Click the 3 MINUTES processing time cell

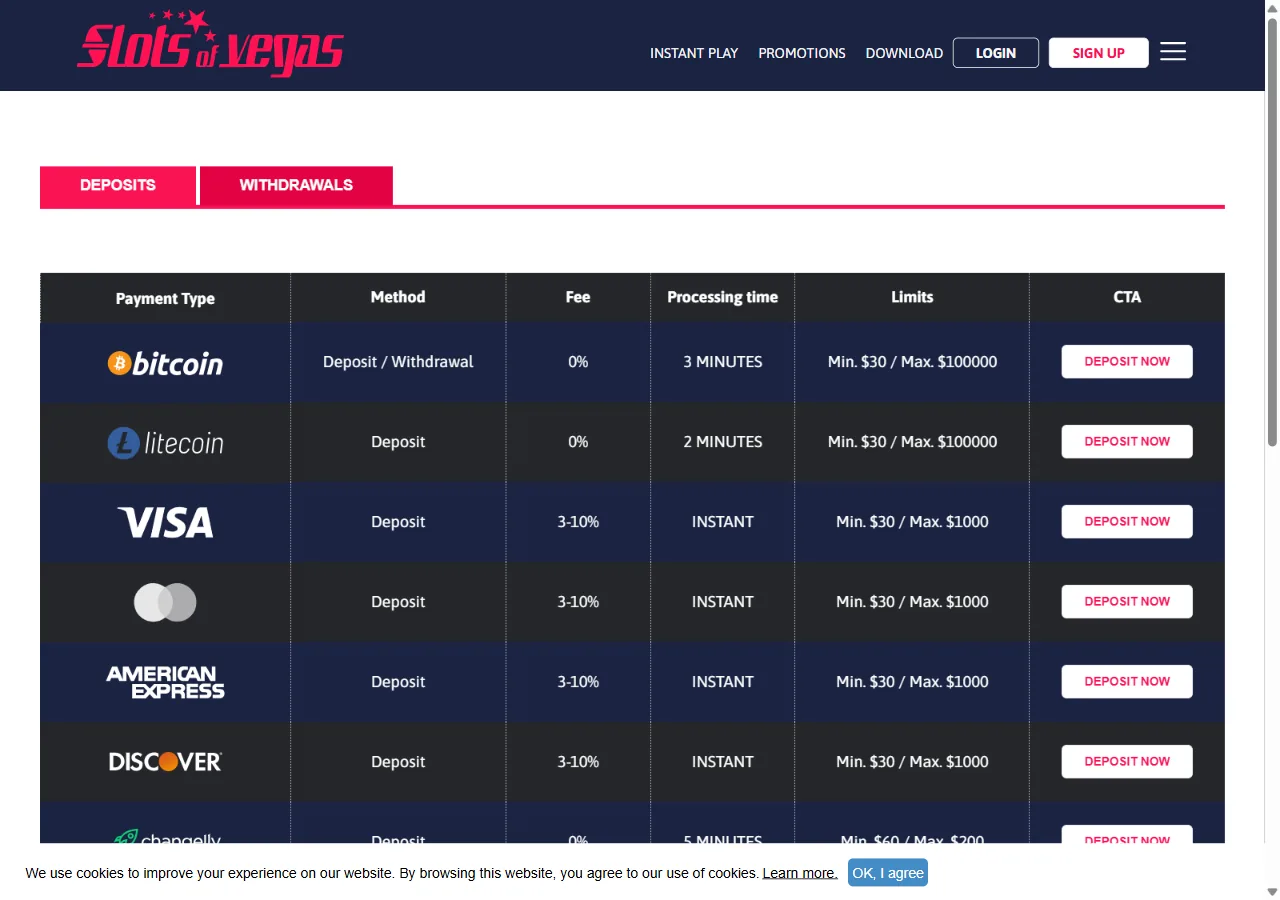click(x=722, y=362)
